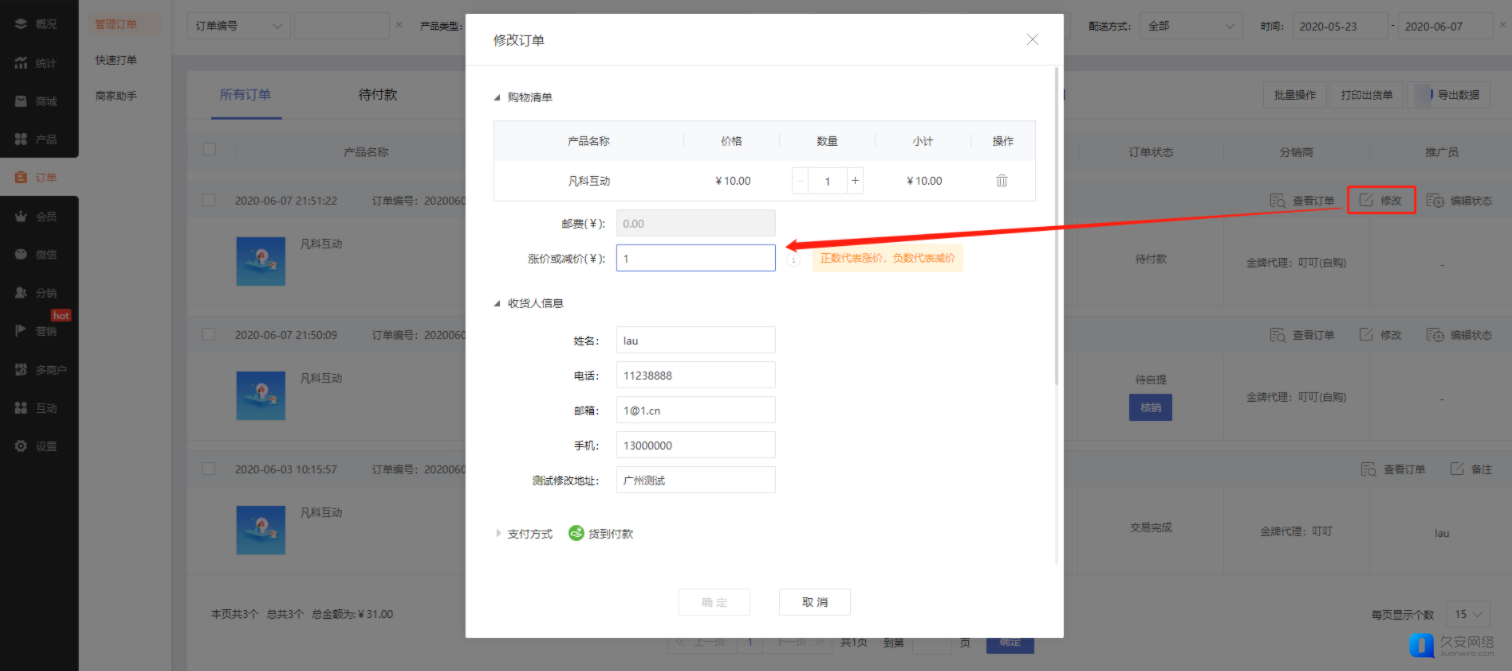Click the info icon beside price adjustment field

793,259
